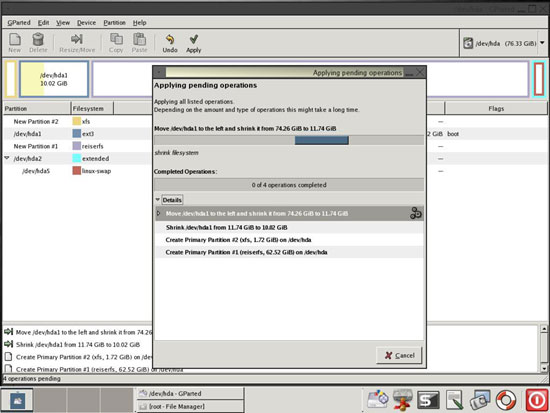
Task: Click the Filesystem column header
Action: pyautogui.click(x=92, y=108)
